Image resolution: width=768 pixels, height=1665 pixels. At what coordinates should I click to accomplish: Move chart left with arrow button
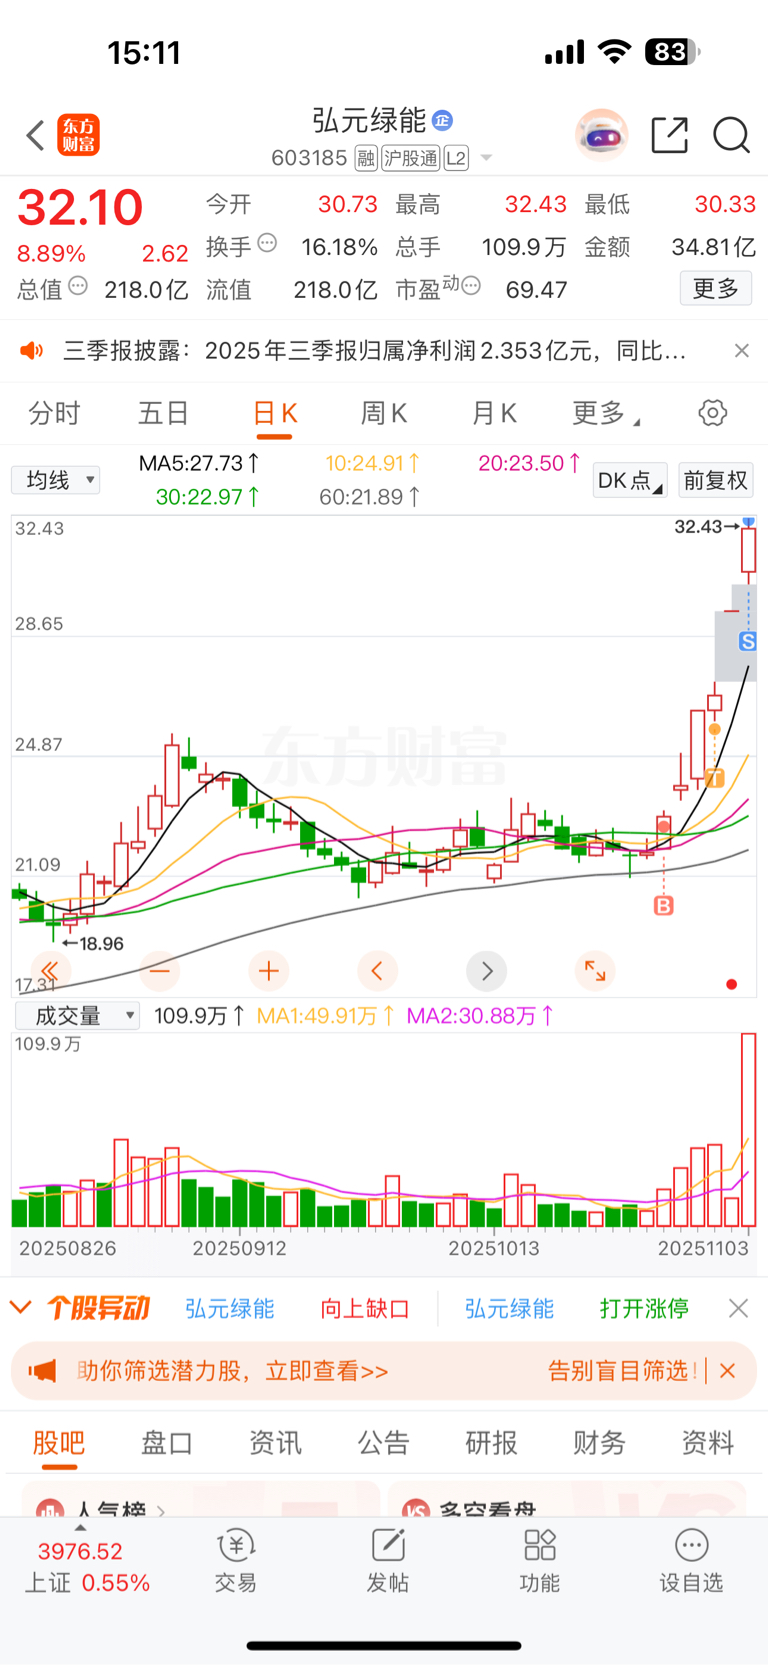377,970
